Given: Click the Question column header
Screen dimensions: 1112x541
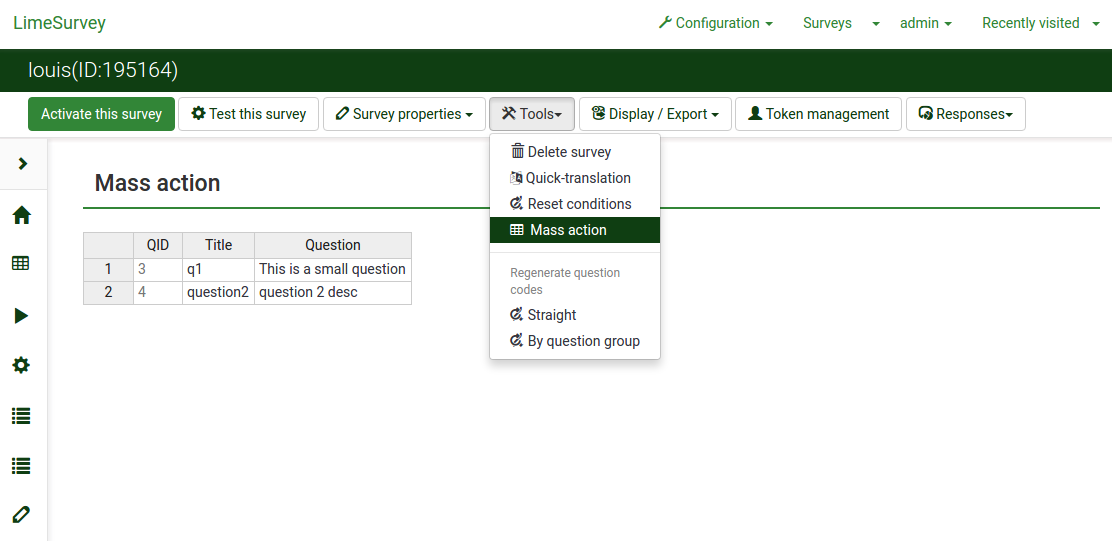Looking at the screenshot, I should (x=333, y=245).
